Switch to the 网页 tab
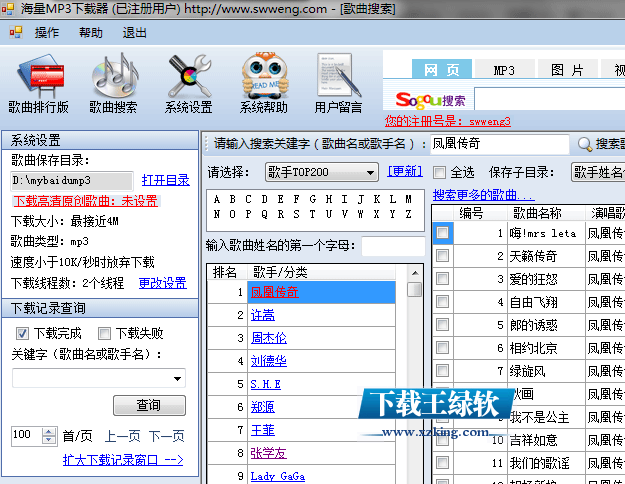625x484 pixels. coord(442,69)
